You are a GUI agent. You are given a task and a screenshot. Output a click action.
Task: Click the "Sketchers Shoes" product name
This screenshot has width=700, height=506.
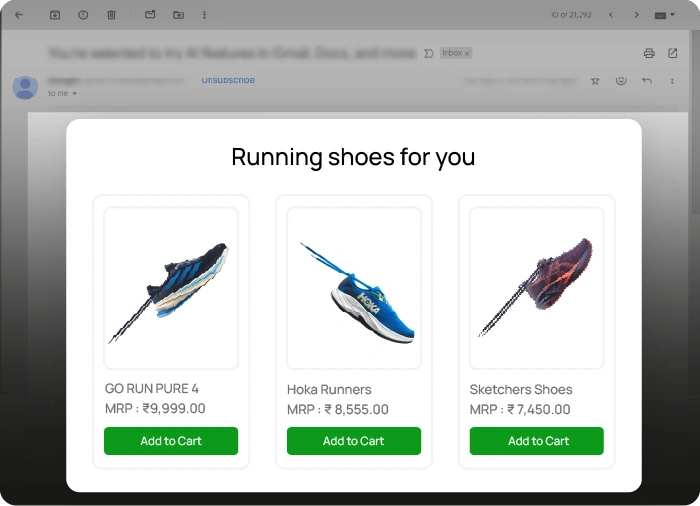[x=521, y=389]
